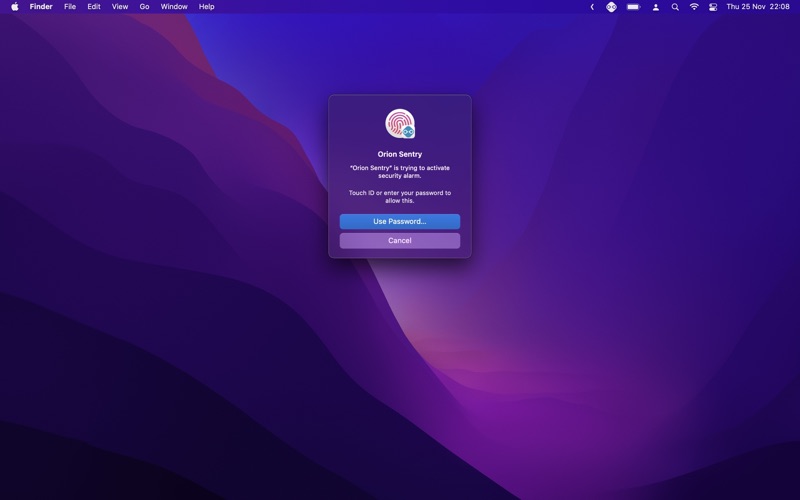This screenshot has width=800, height=500.
Task: Click the Orion Sentry dialog title
Action: [399, 154]
